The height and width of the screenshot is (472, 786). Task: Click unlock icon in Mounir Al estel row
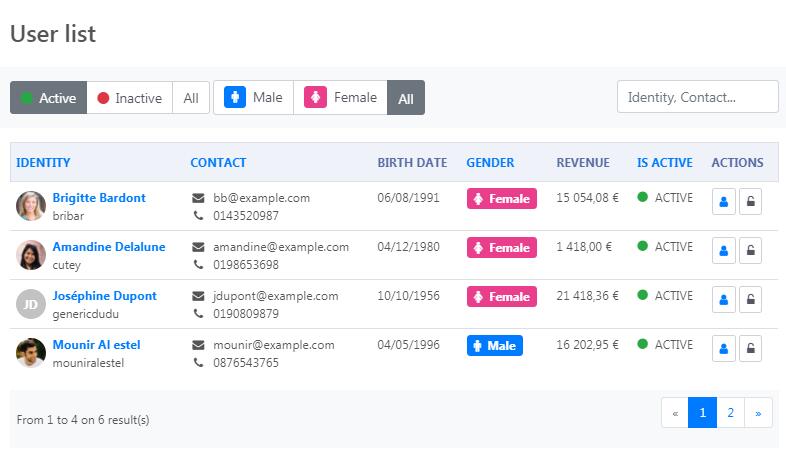pyautogui.click(x=751, y=349)
